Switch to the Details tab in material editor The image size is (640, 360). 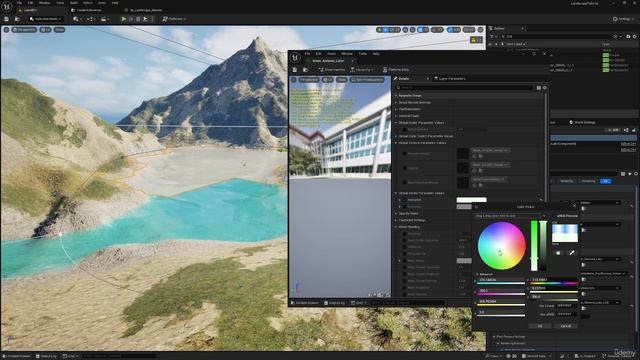tap(404, 78)
